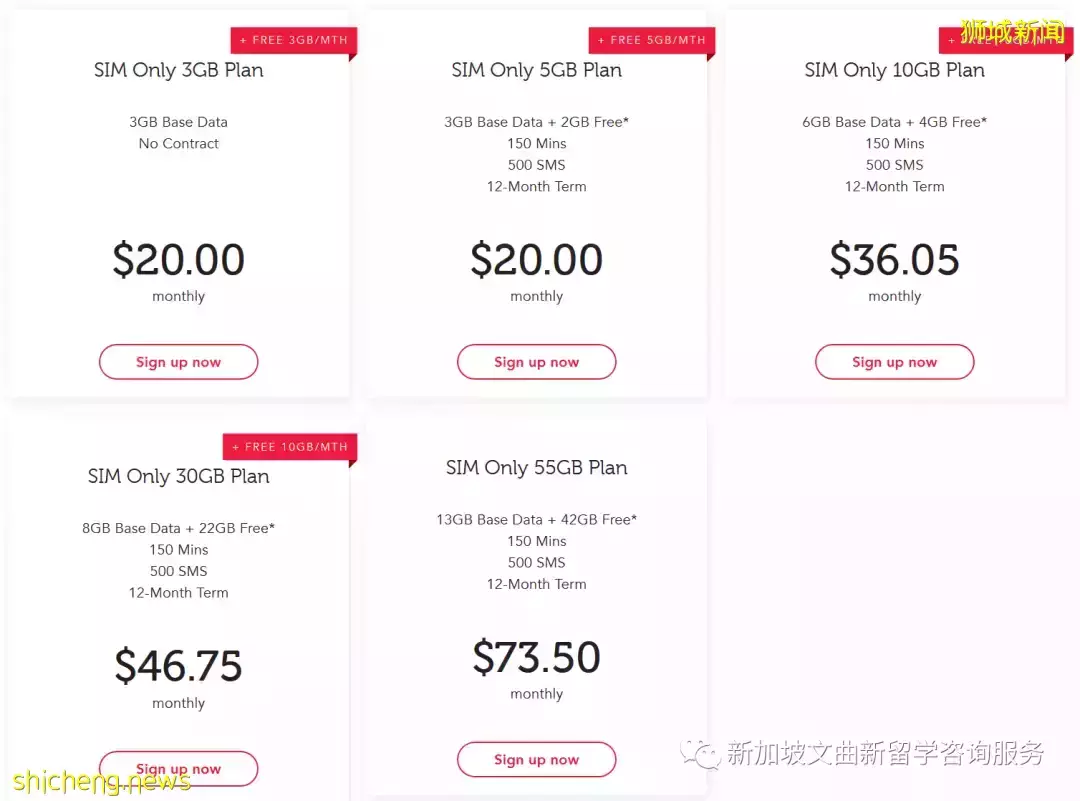Click the WeChat logo icon in watermark
1080x801 pixels.
[700, 754]
